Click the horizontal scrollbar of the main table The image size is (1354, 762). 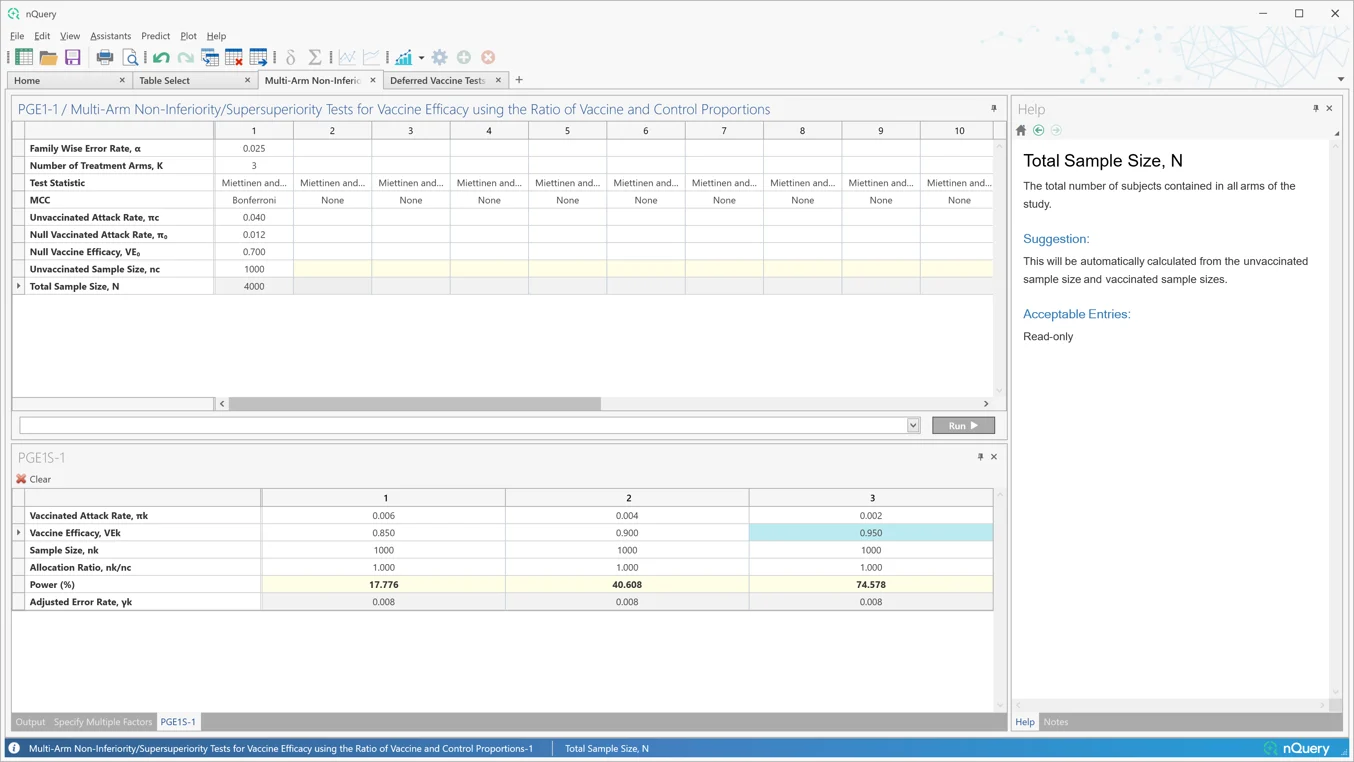pyautogui.click(x=414, y=404)
